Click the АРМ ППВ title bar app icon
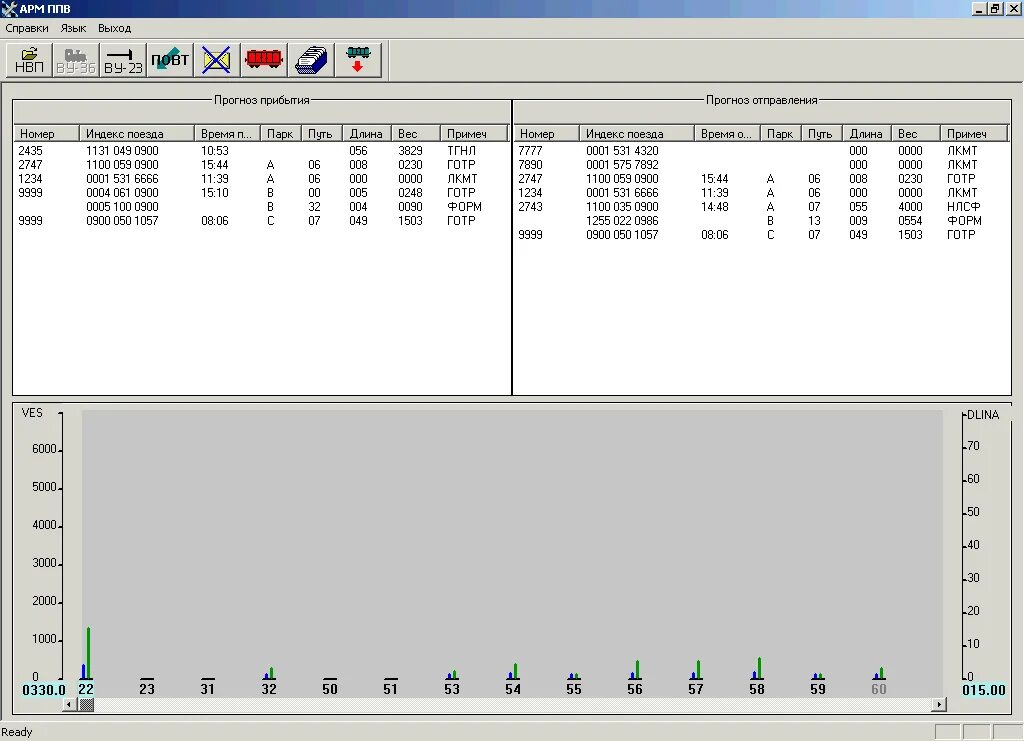 click(9, 8)
